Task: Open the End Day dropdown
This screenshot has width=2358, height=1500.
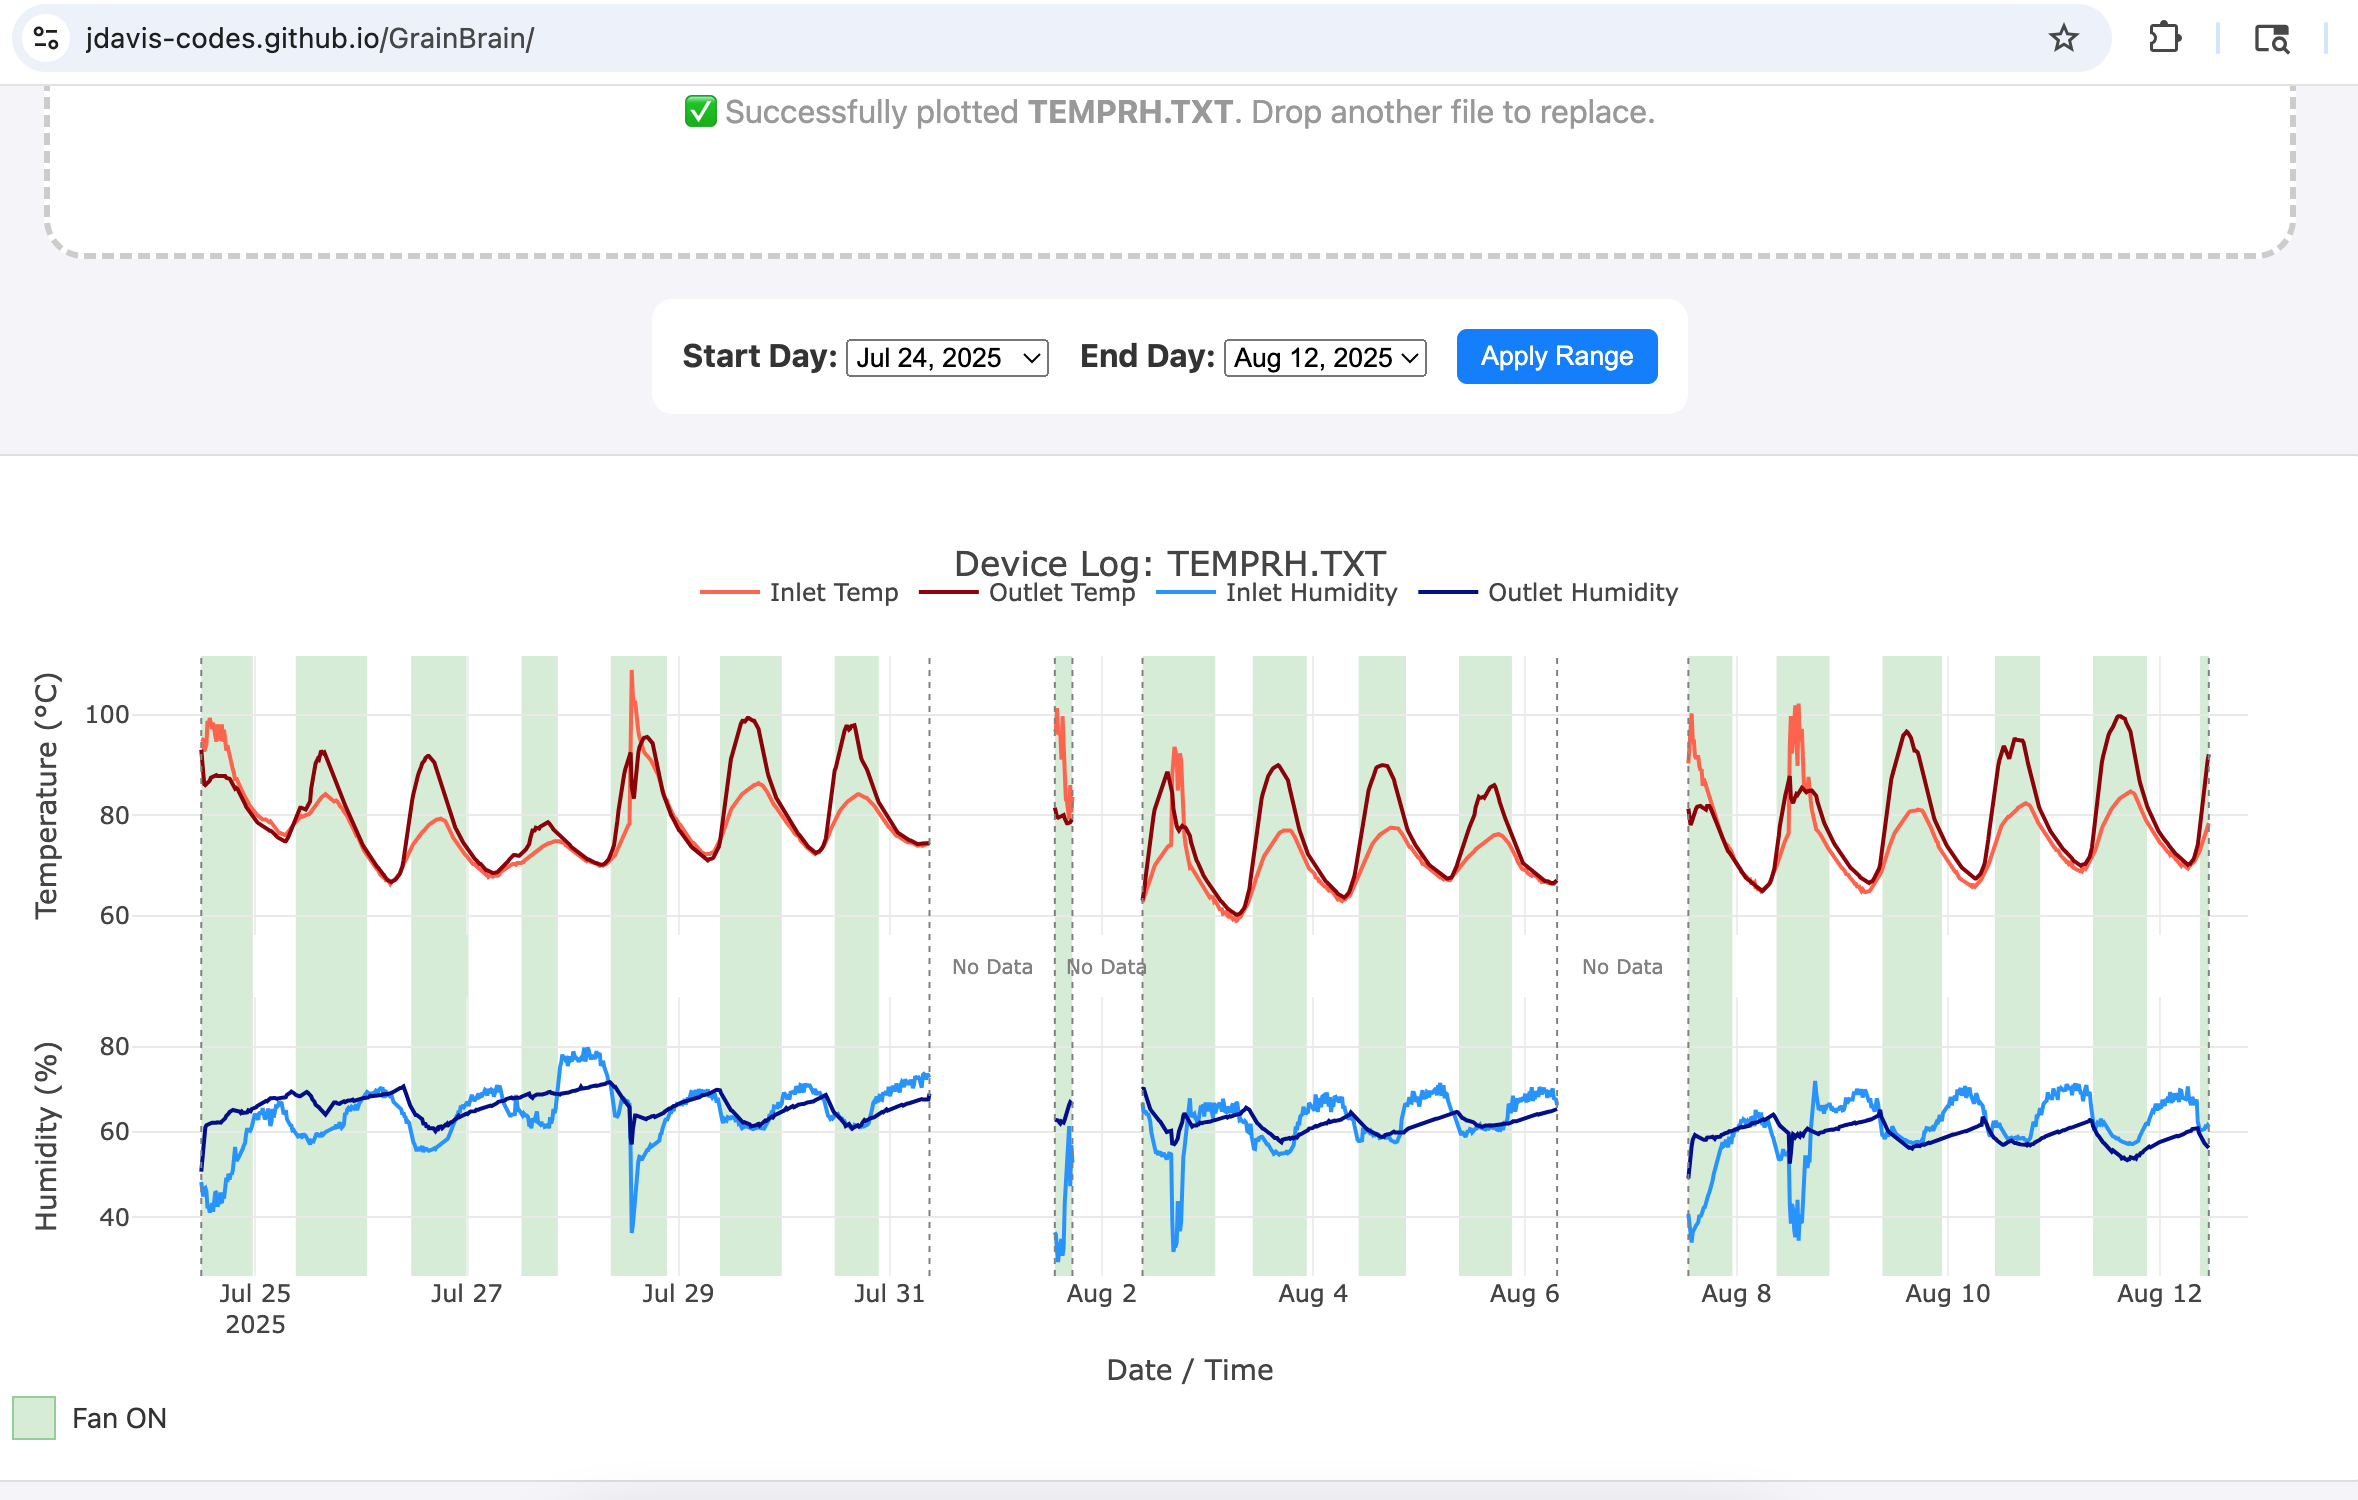Action: coord(1324,358)
